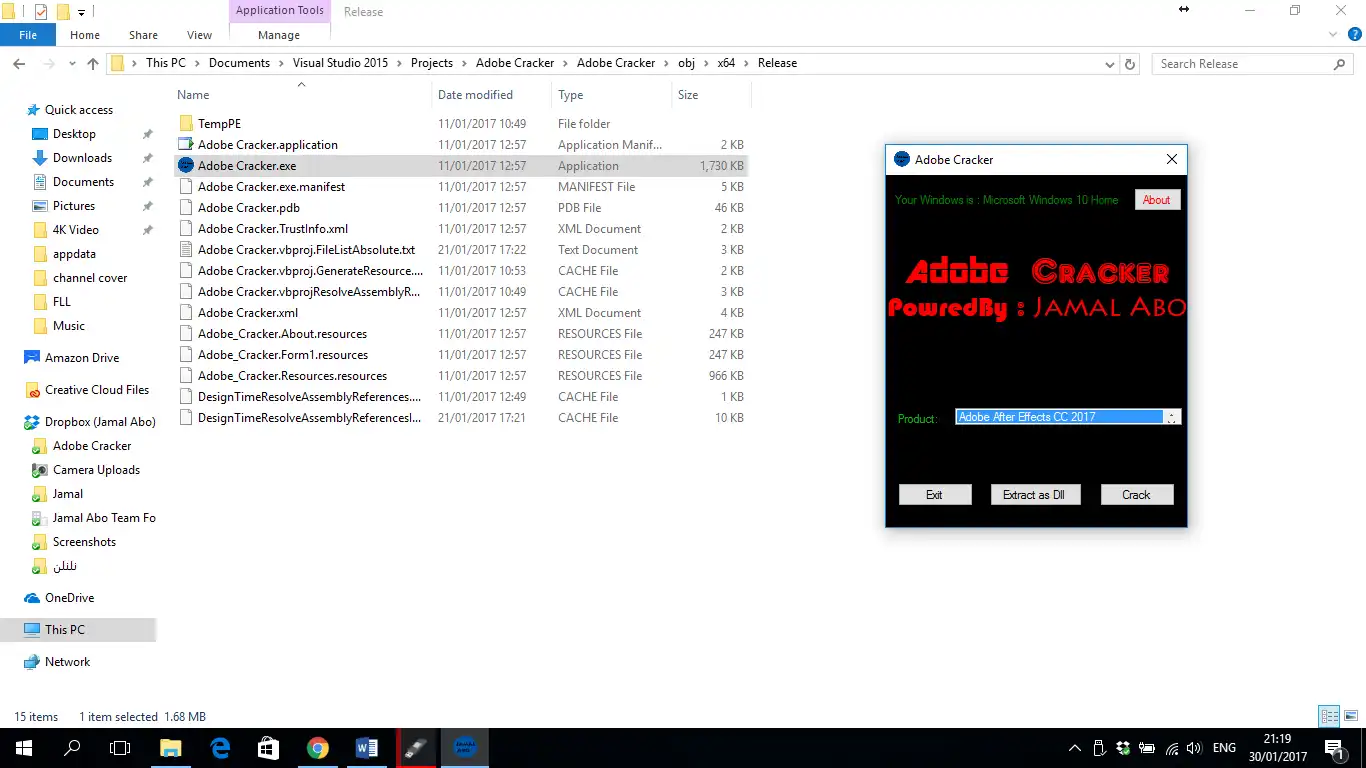Open the Manage ribbon tab

click(279, 34)
